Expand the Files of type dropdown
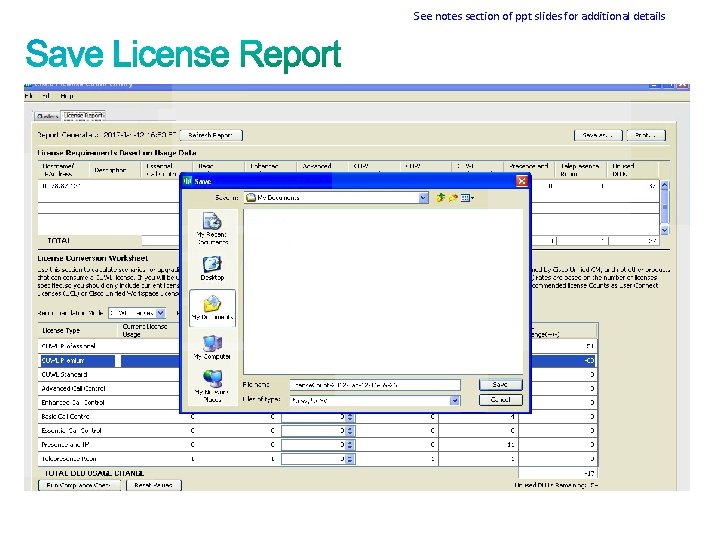Image resolution: width=720 pixels, height=540 pixels. (454, 400)
